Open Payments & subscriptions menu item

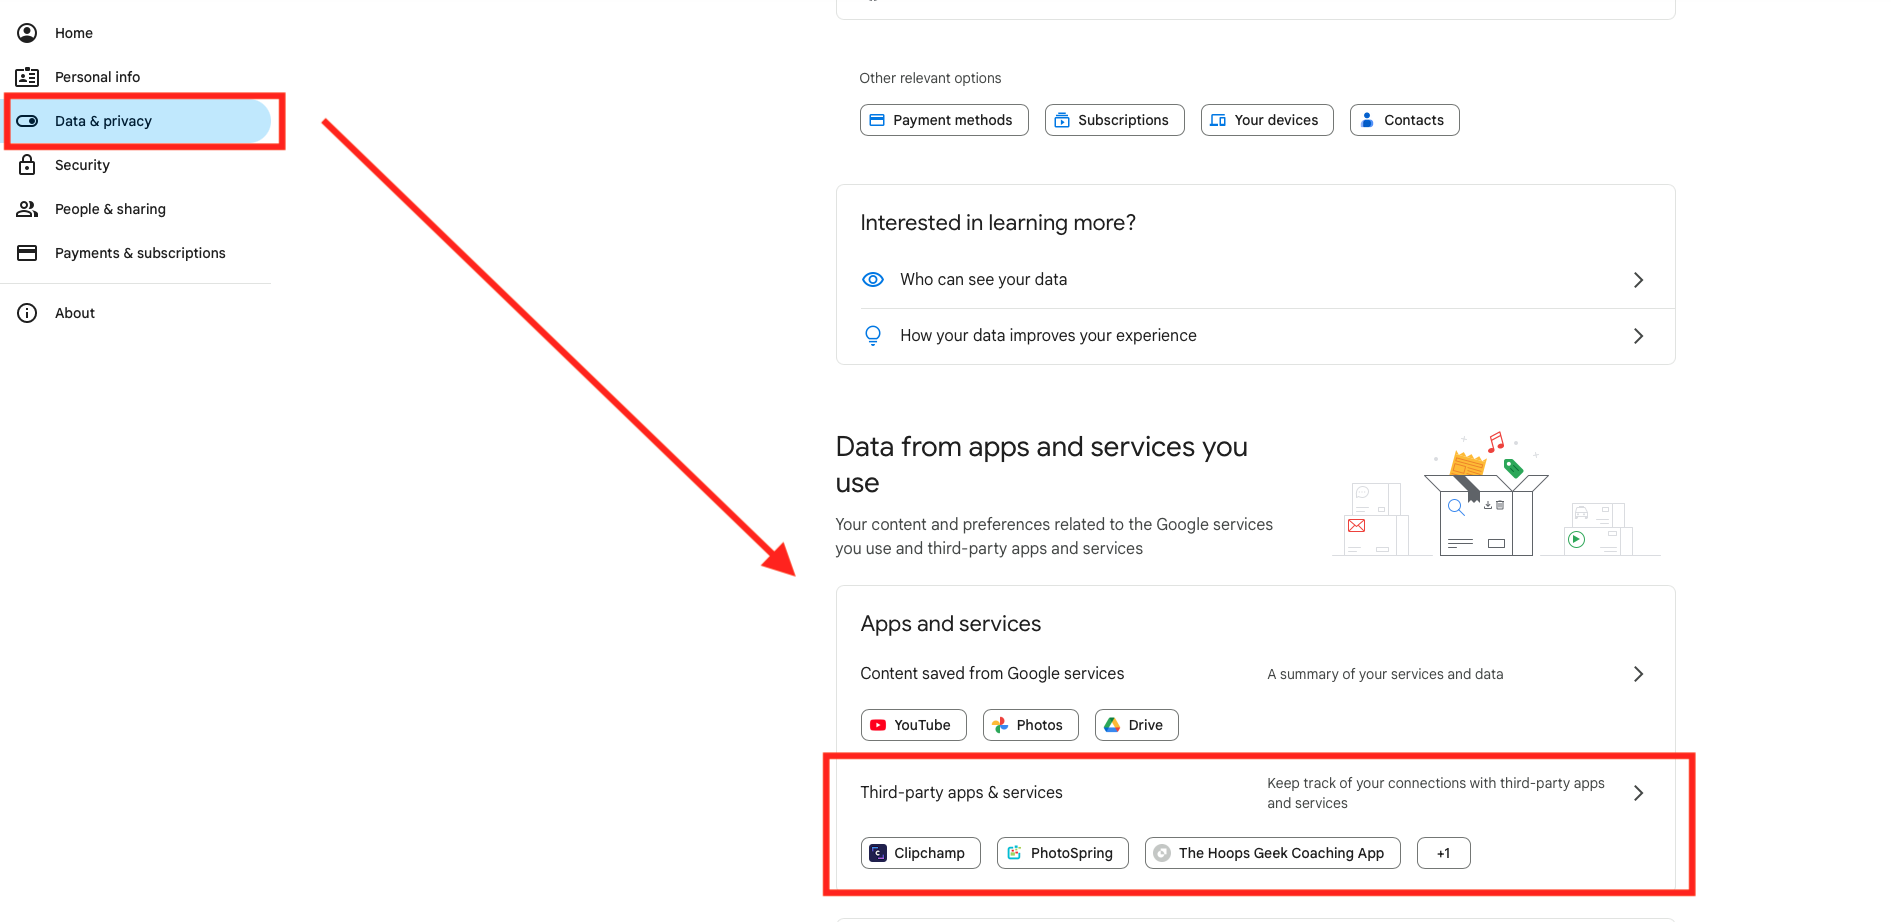pyautogui.click(x=138, y=253)
